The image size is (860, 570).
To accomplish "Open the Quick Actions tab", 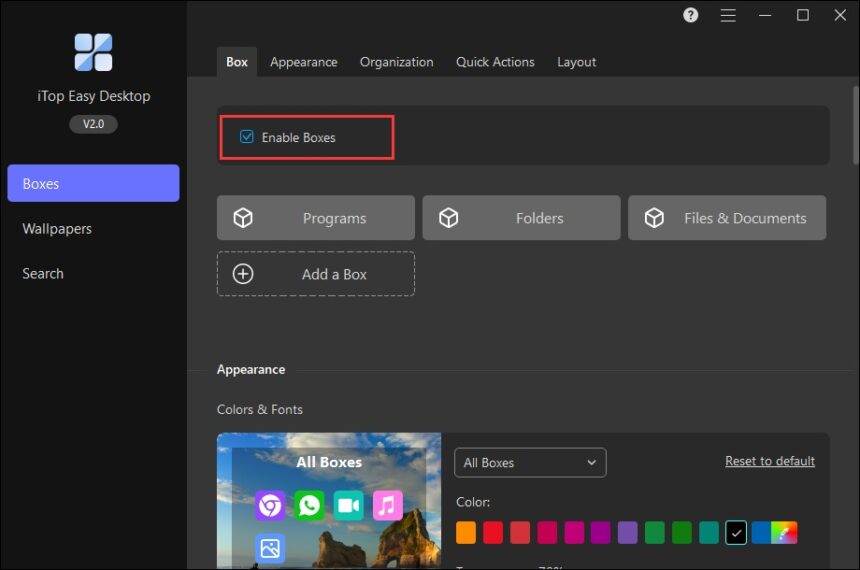I will [495, 62].
